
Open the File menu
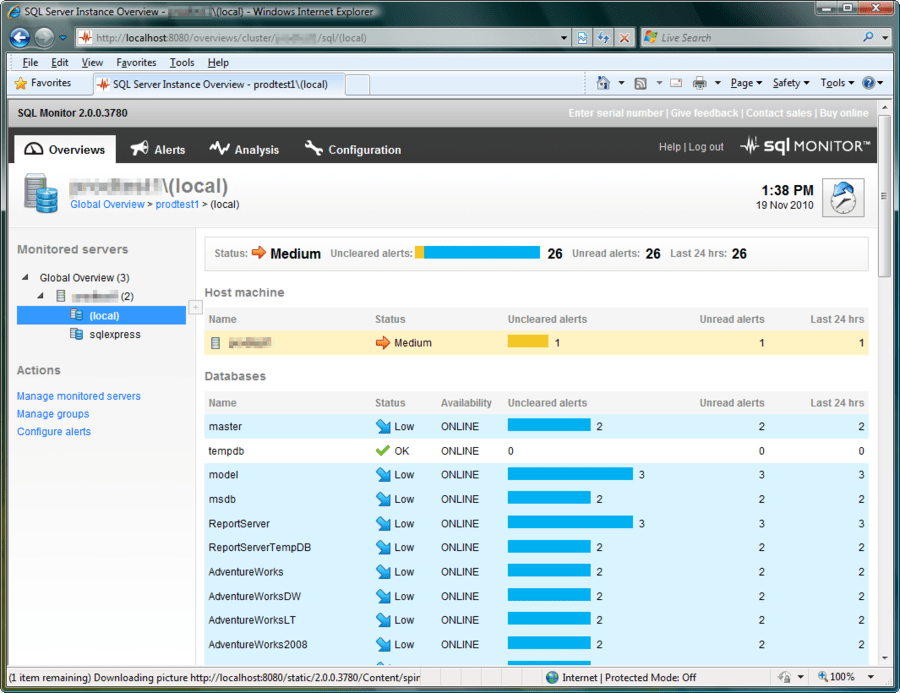pyautogui.click(x=29, y=62)
